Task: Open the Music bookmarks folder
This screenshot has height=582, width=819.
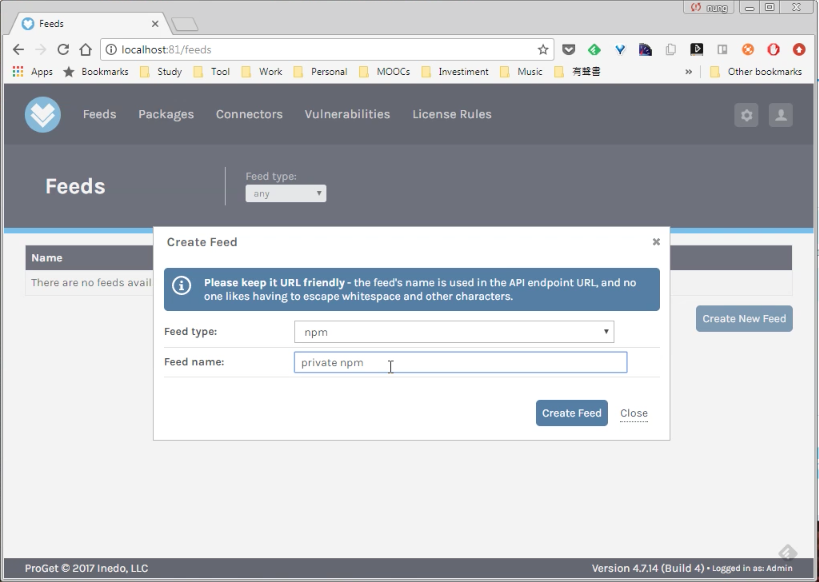Action: (x=521, y=72)
